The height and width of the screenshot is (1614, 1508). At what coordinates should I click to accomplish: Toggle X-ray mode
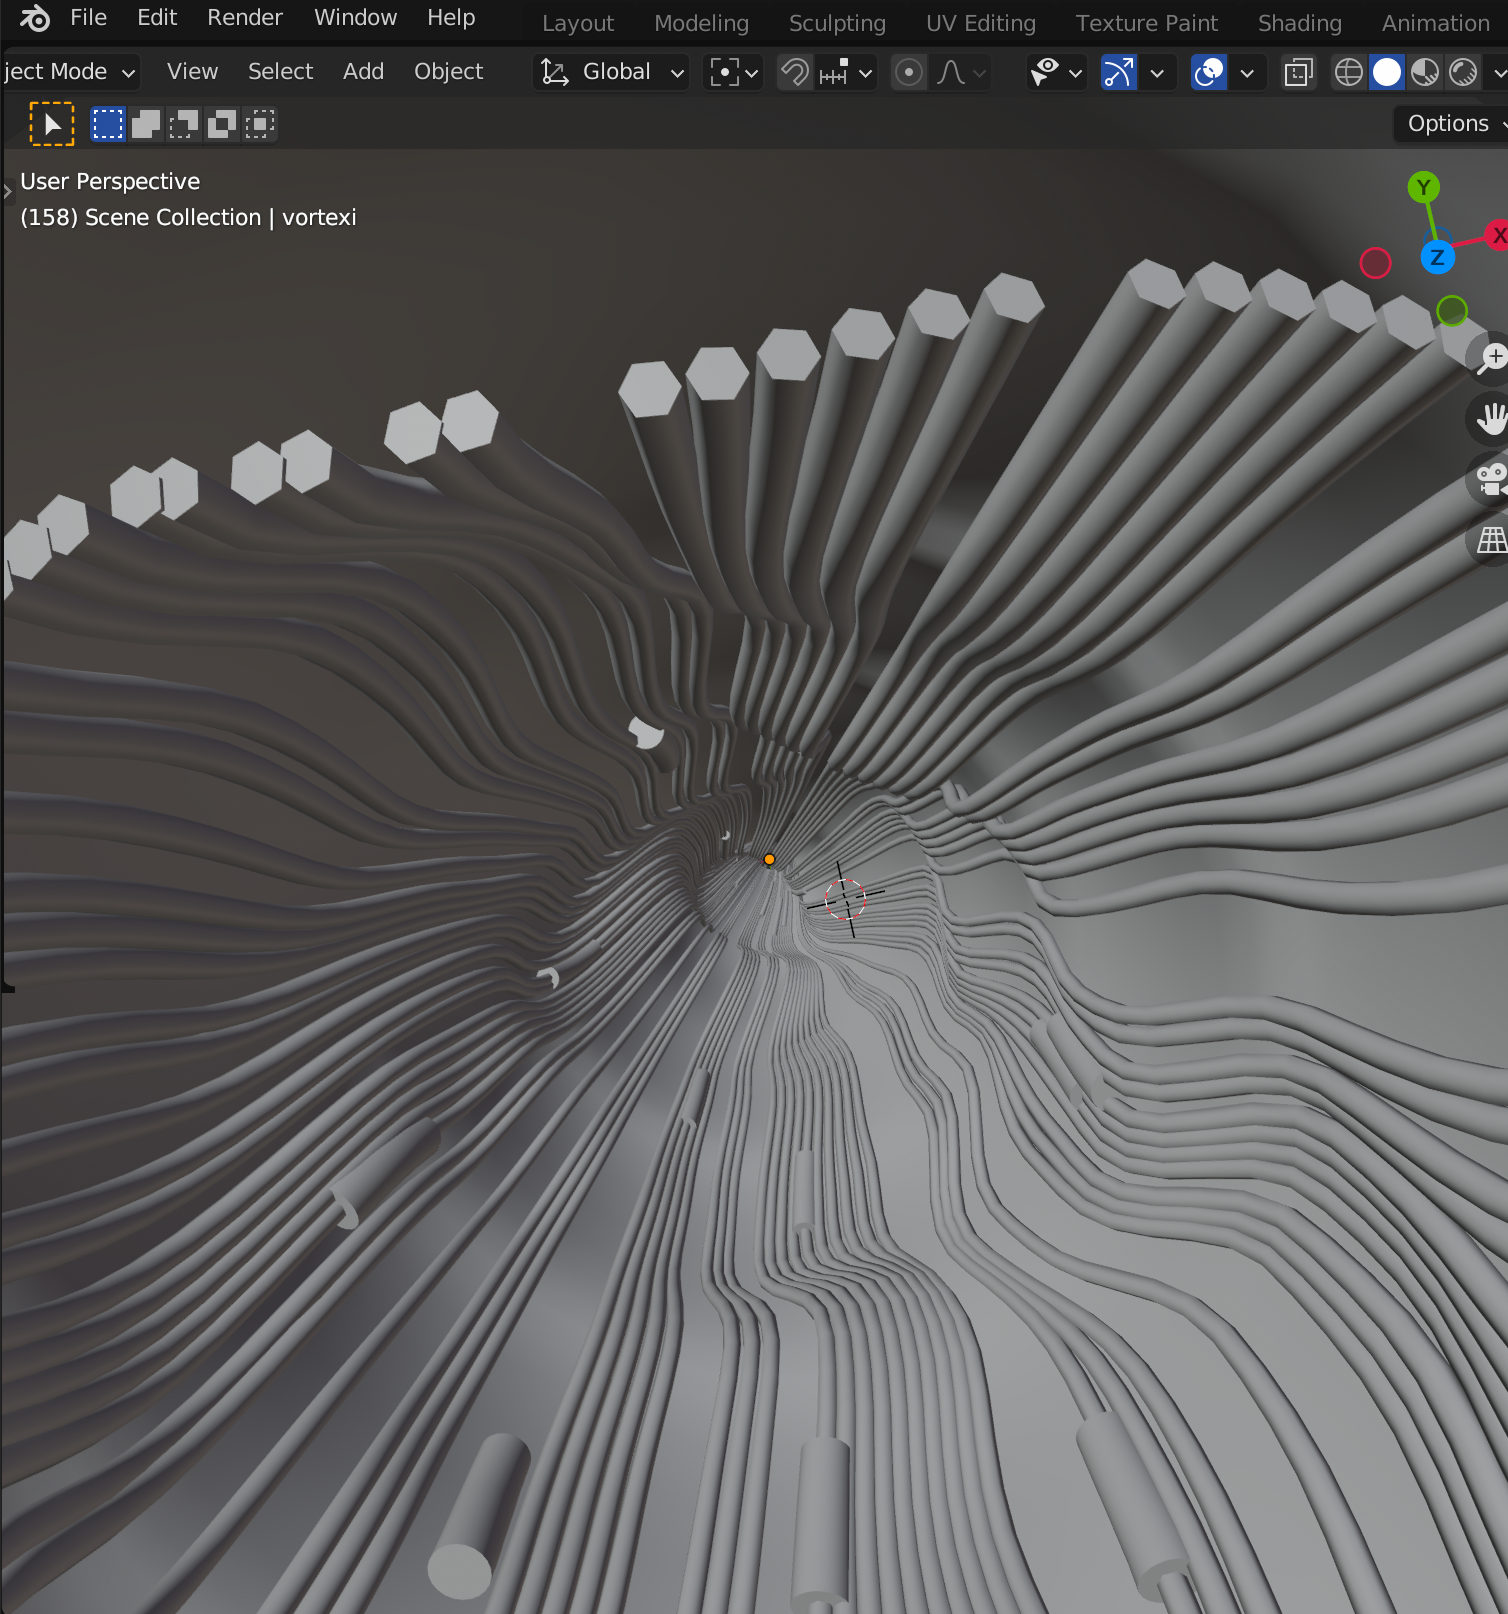click(1298, 72)
